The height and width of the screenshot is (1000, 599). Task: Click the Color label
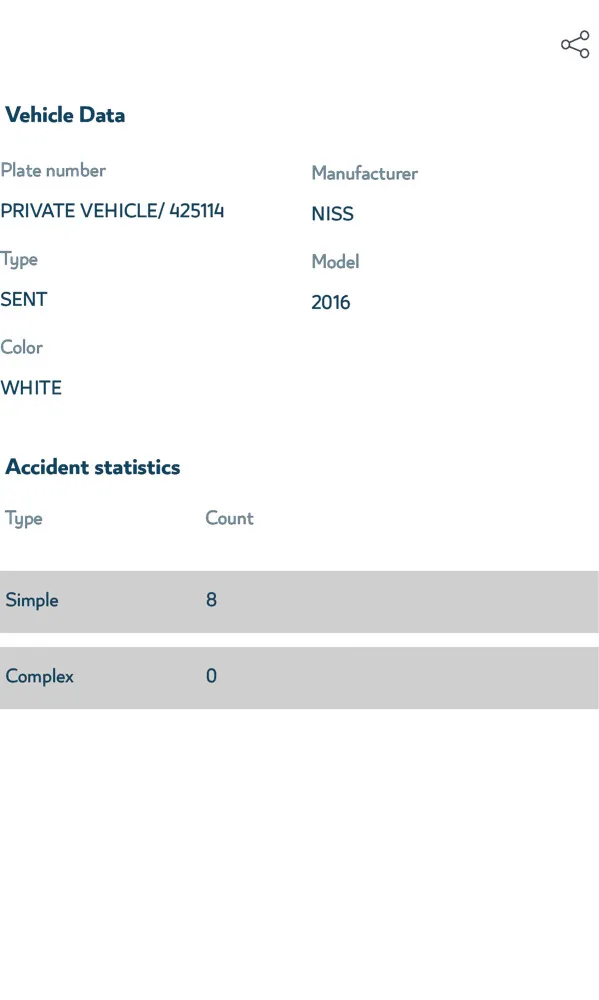[22, 347]
